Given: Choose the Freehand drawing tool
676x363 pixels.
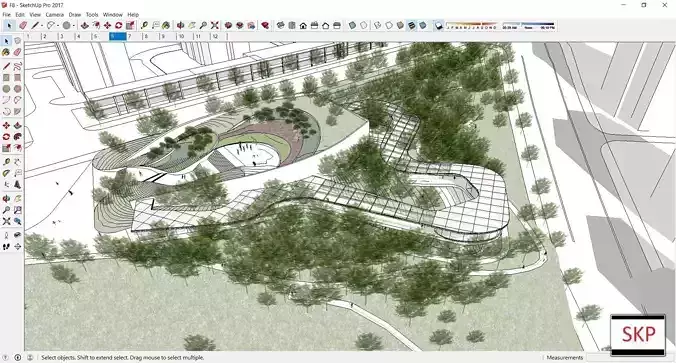Looking at the screenshot, I should coord(17,66).
